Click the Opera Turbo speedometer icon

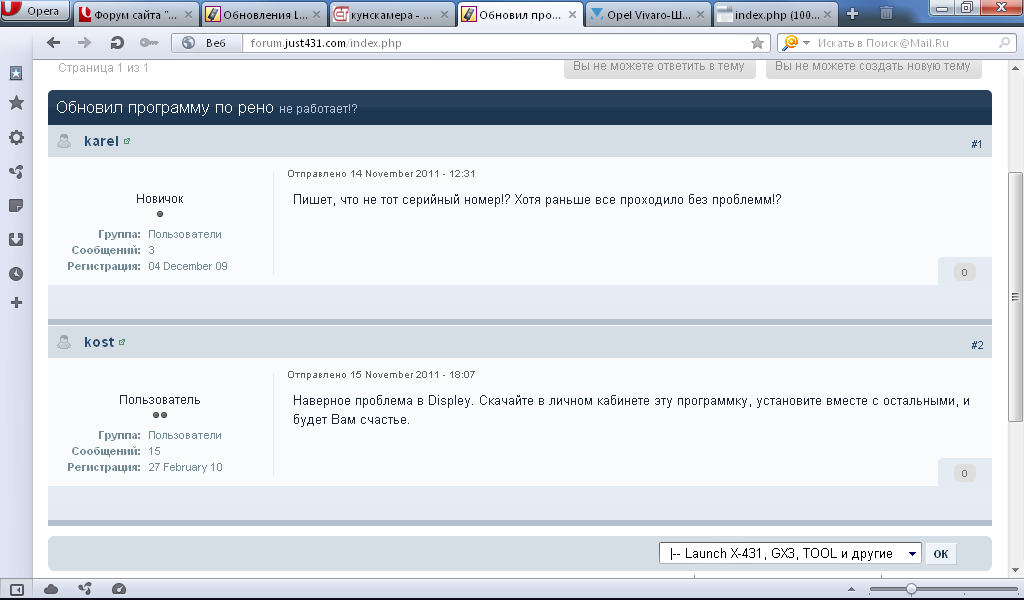[119, 590]
